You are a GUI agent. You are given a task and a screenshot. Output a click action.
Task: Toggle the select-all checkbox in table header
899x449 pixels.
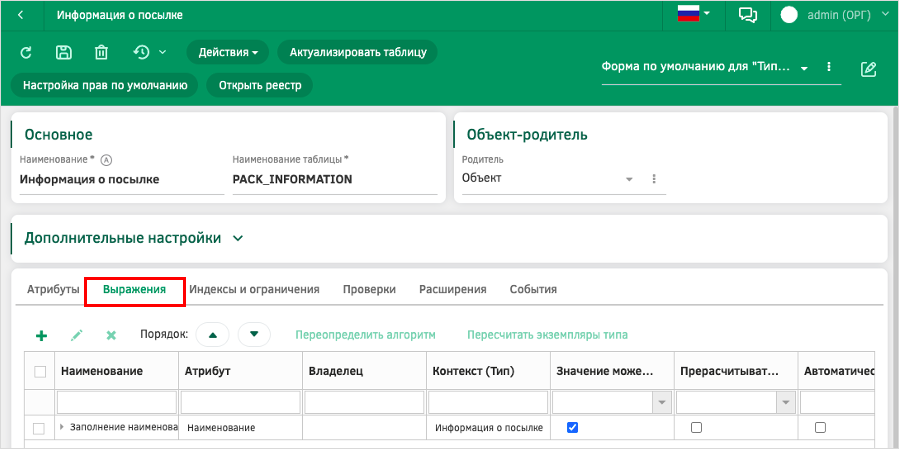[x=40, y=372]
